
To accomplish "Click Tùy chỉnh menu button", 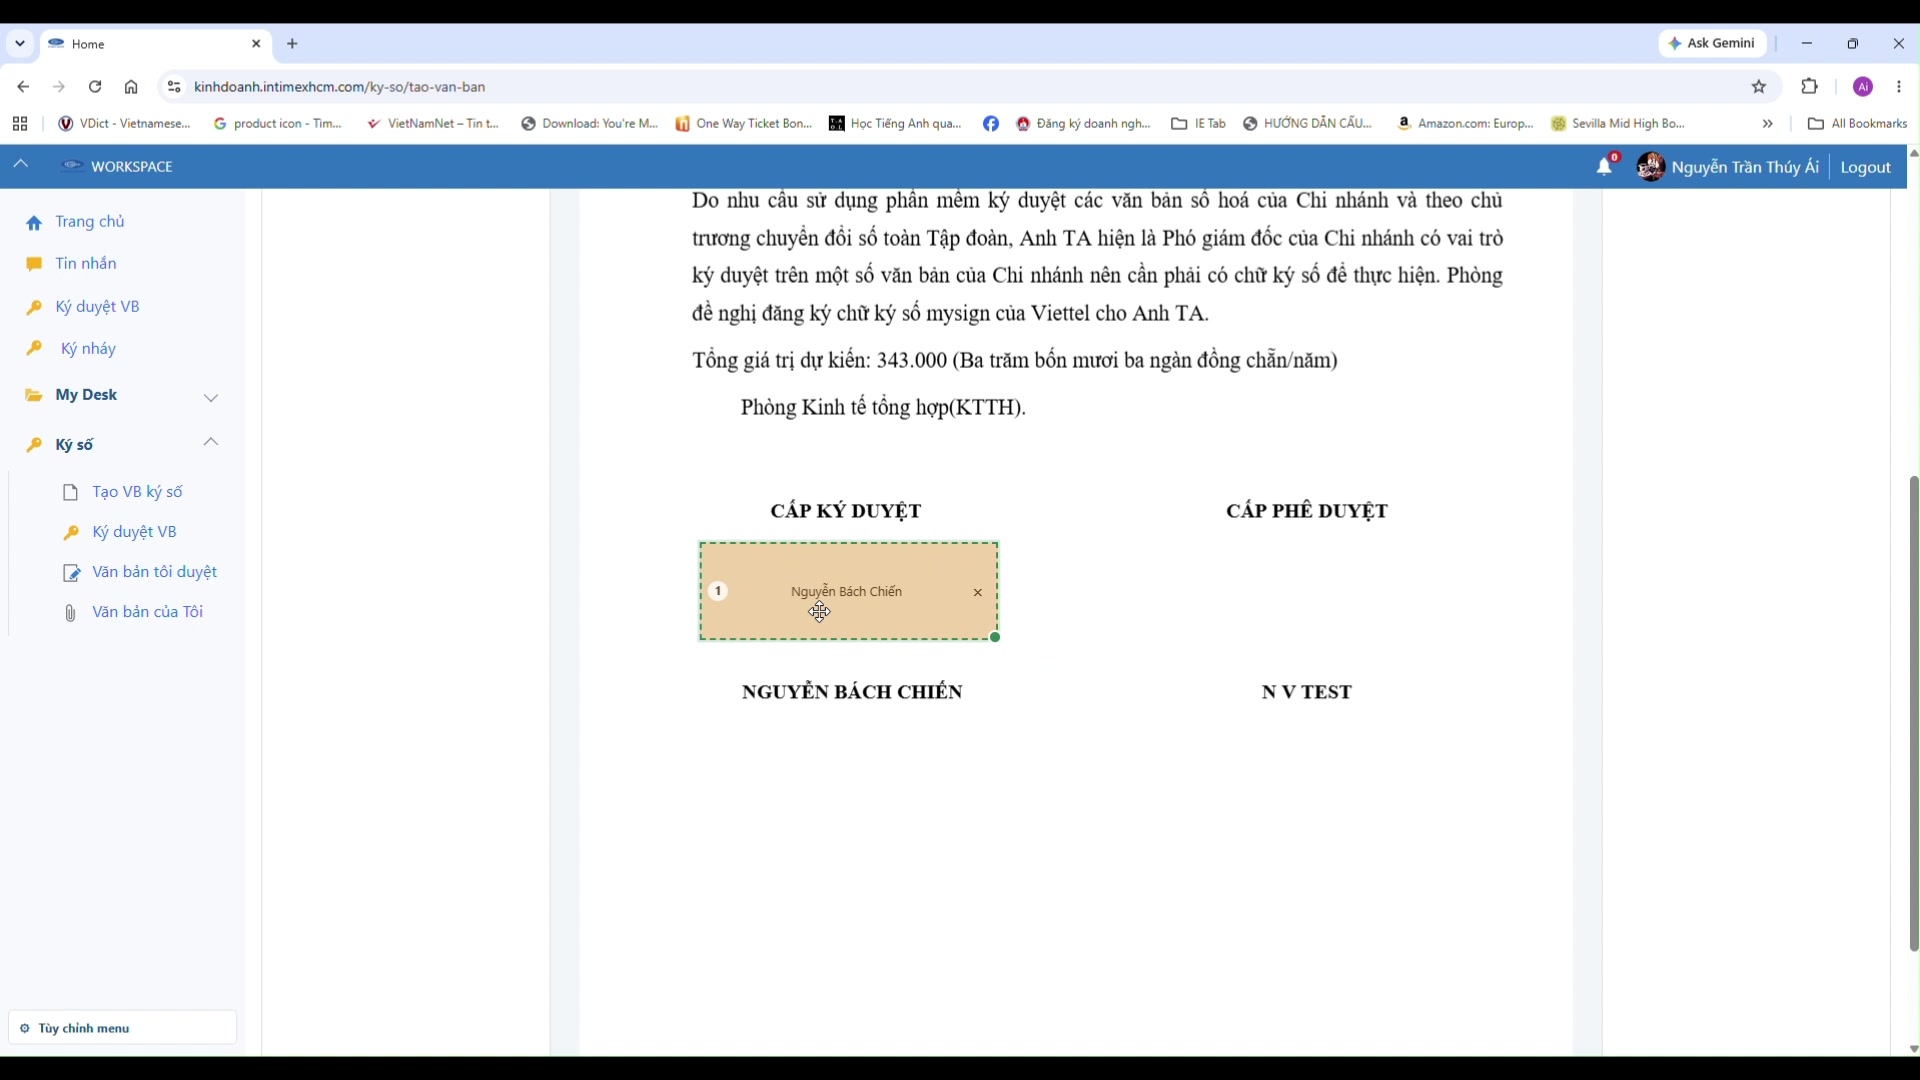I will click(x=123, y=1028).
